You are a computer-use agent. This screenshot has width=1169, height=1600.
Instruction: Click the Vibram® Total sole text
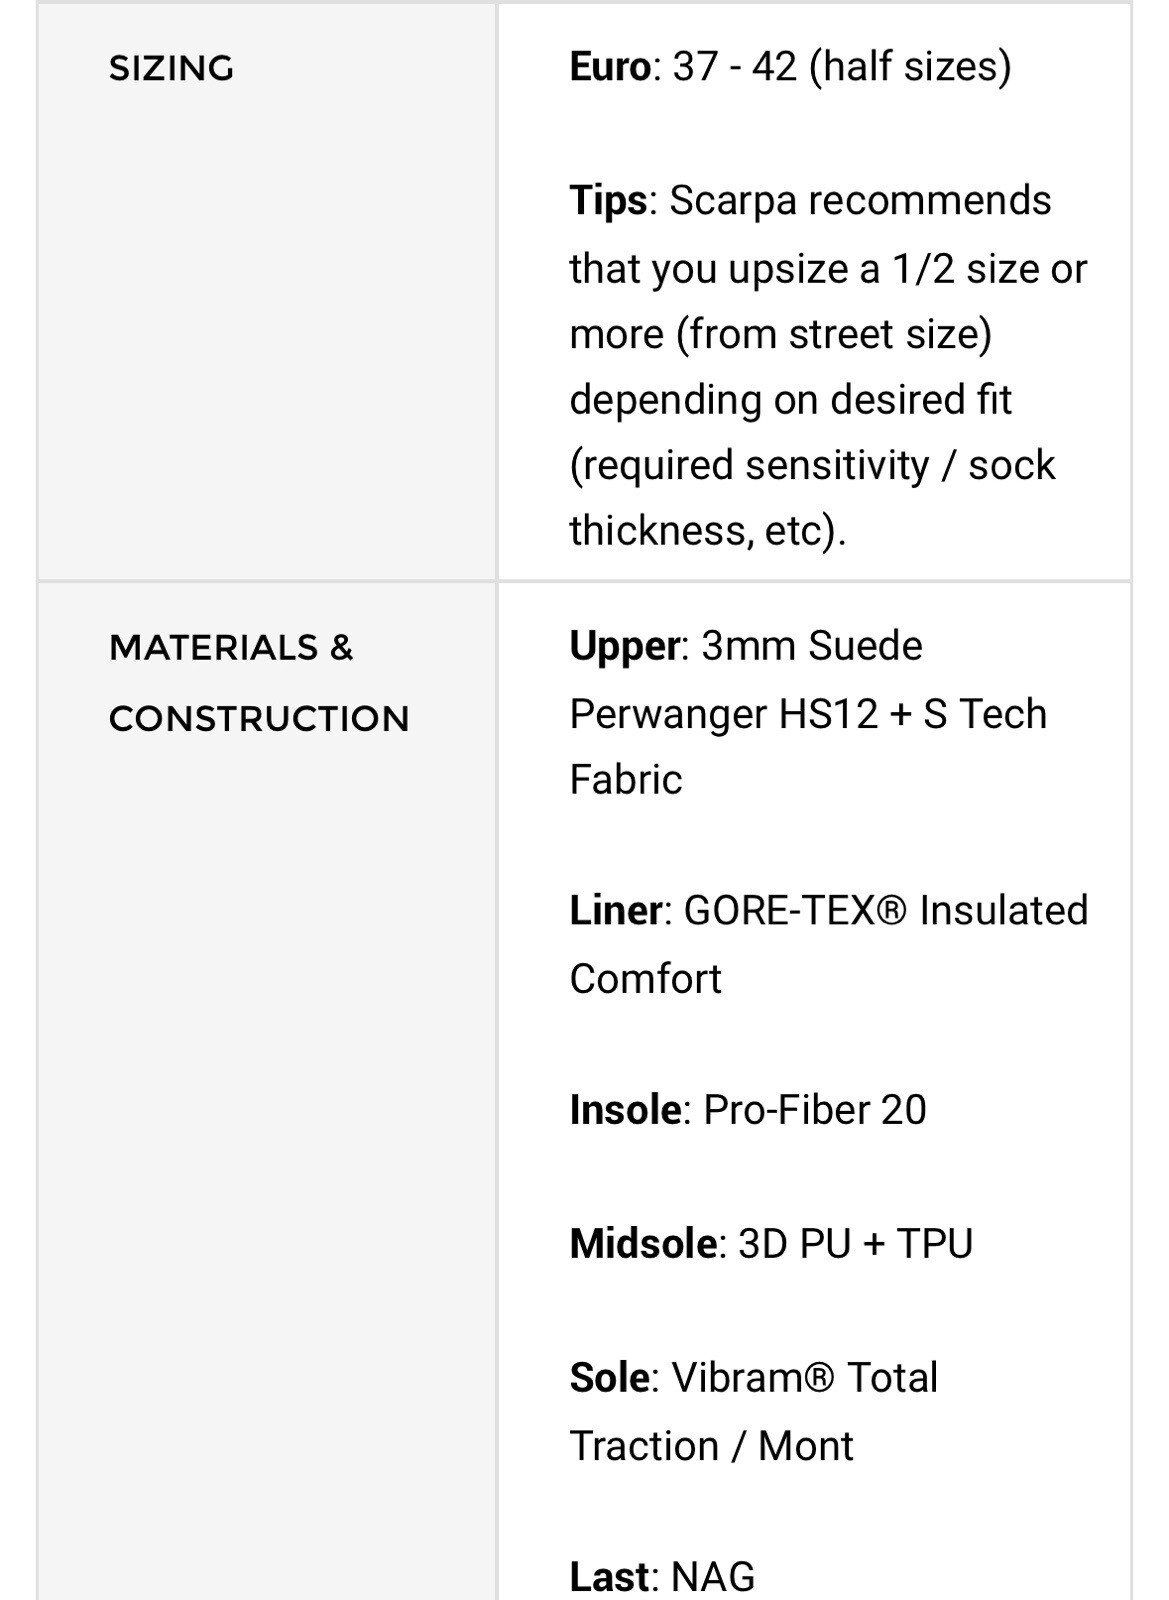pos(805,1378)
